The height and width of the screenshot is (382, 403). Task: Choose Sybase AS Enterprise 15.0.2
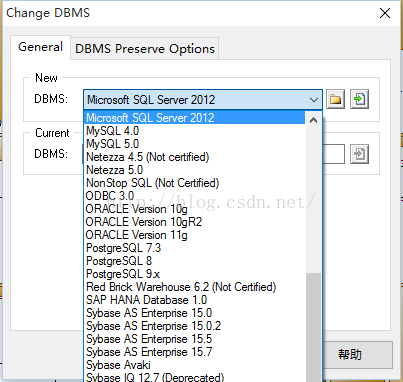(195, 326)
